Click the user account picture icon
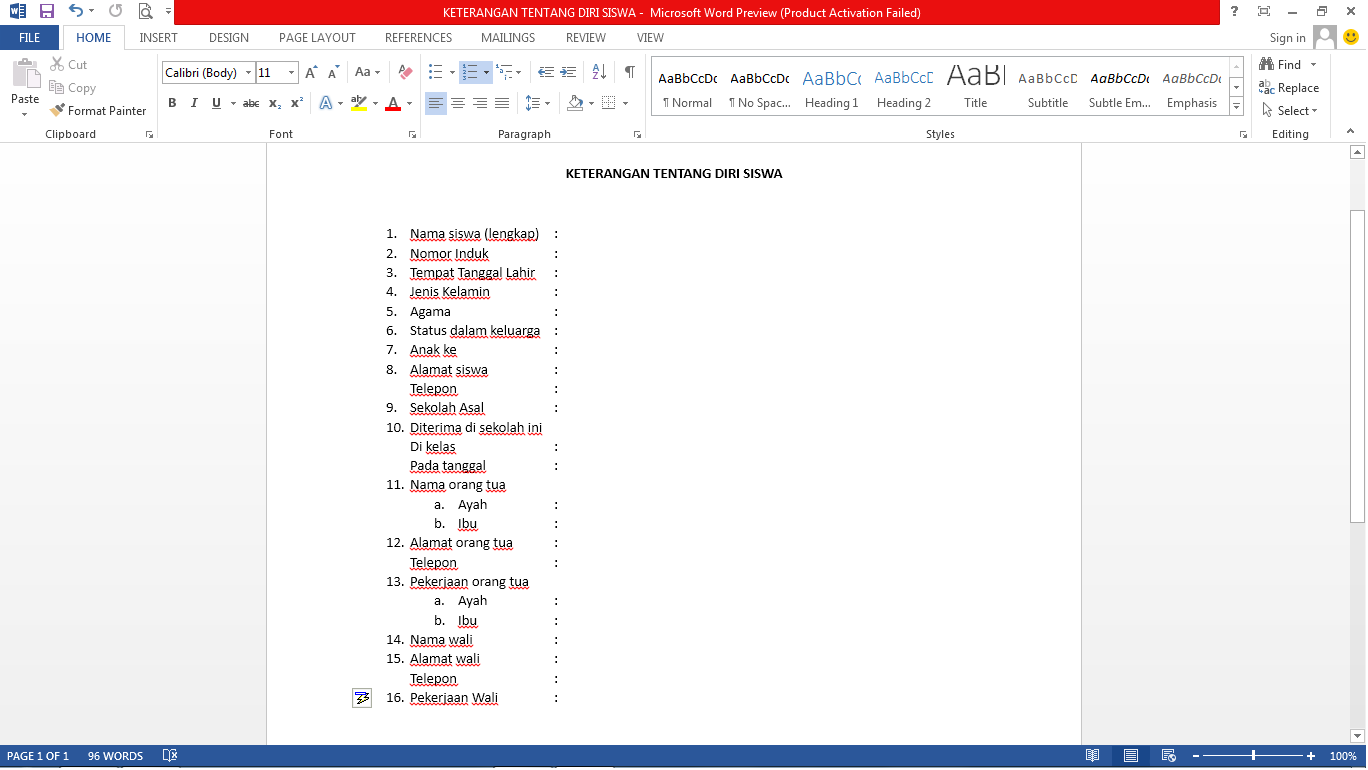This screenshot has width=1368, height=770. tap(1325, 37)
